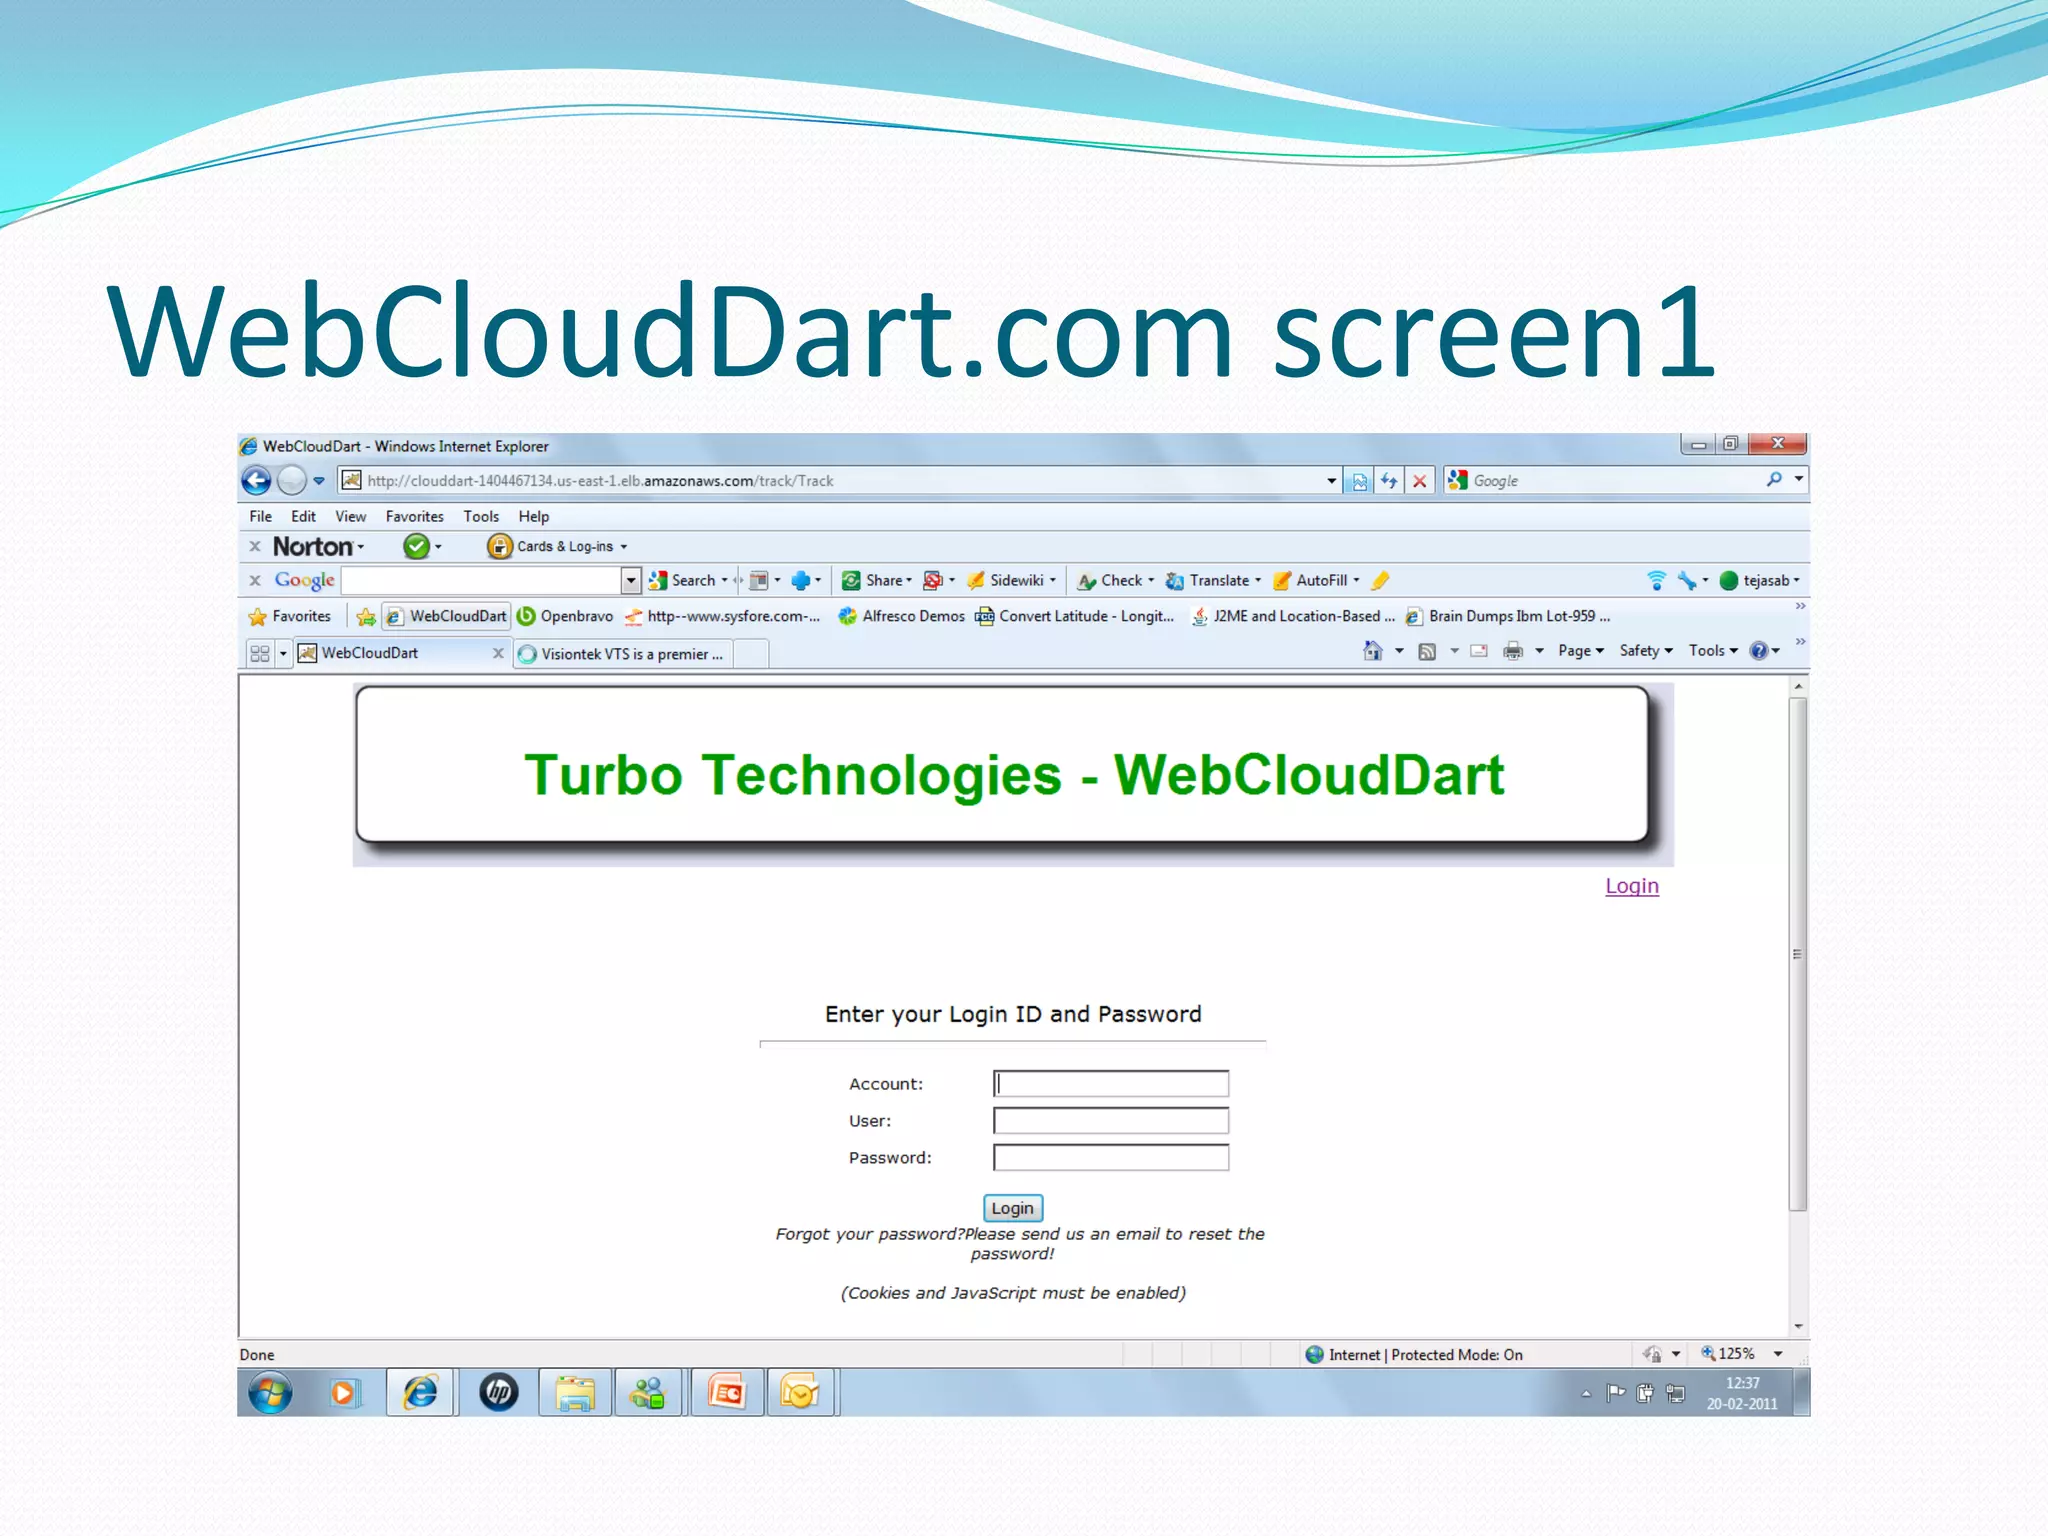Open the WebCloudDart favorites bar link

447,616
